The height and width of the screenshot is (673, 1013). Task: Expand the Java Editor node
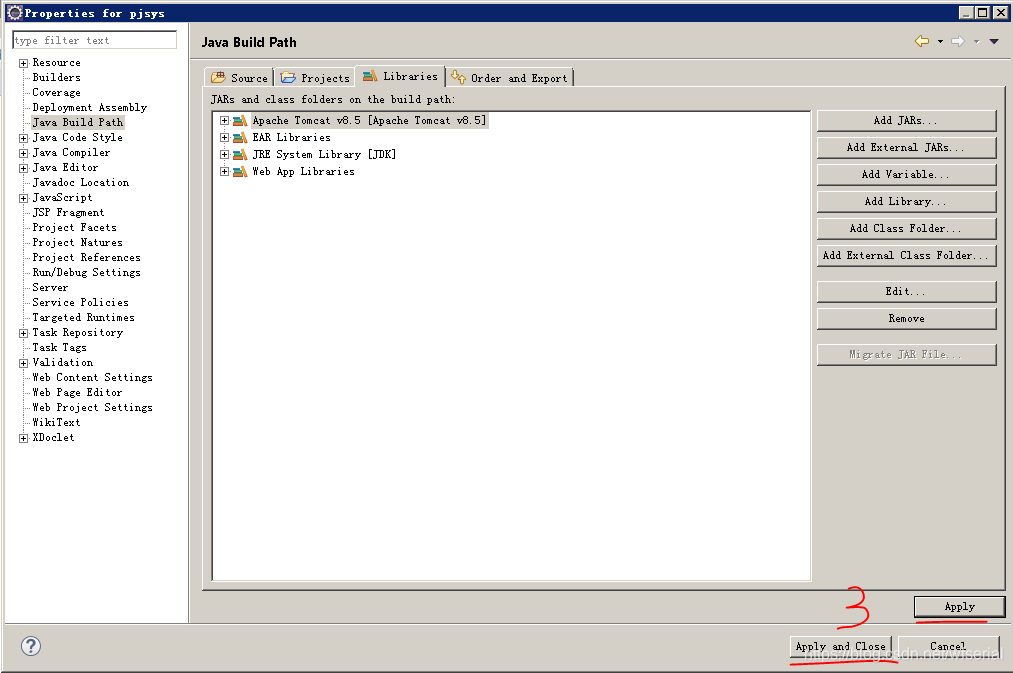pyautogui.click(x=23, y=168)
